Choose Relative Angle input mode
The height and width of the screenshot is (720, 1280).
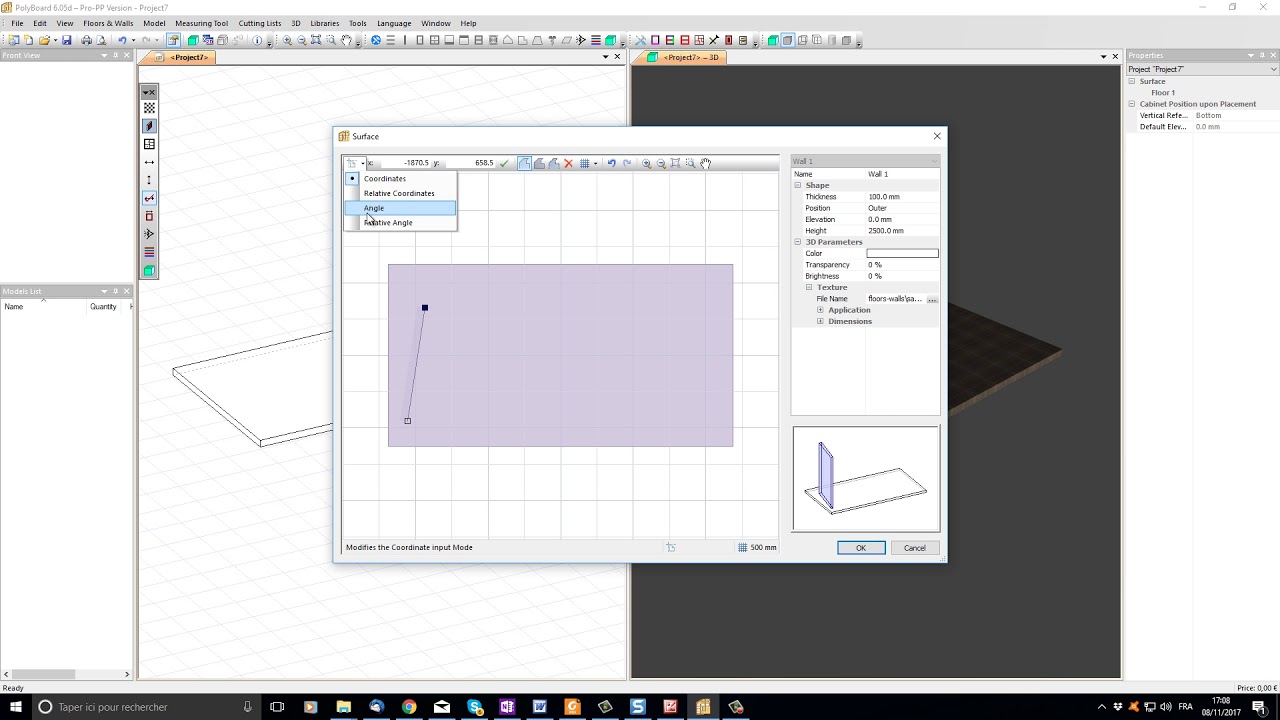[400, 222]
